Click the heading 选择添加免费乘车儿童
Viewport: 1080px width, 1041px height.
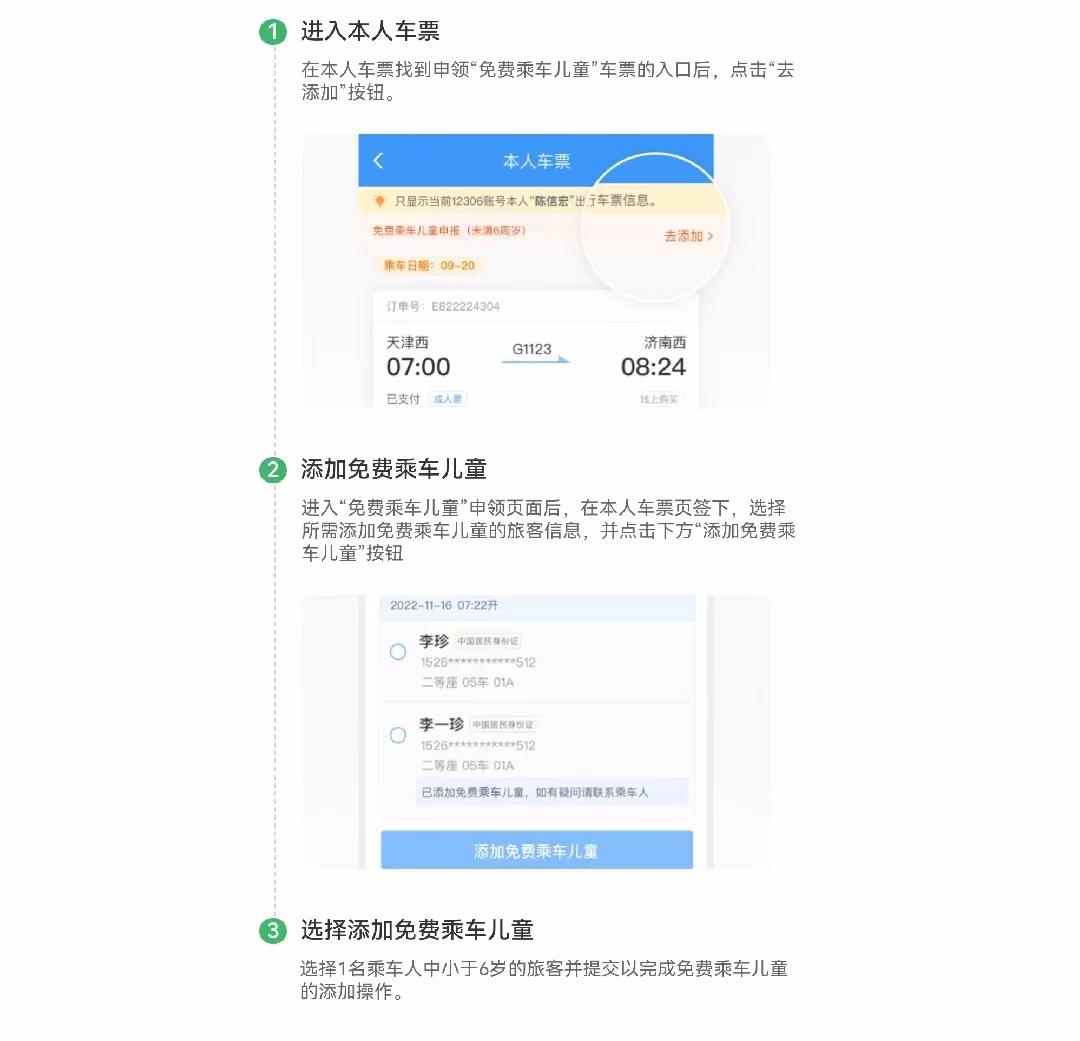pyautogui.click(x=417, y=930)
